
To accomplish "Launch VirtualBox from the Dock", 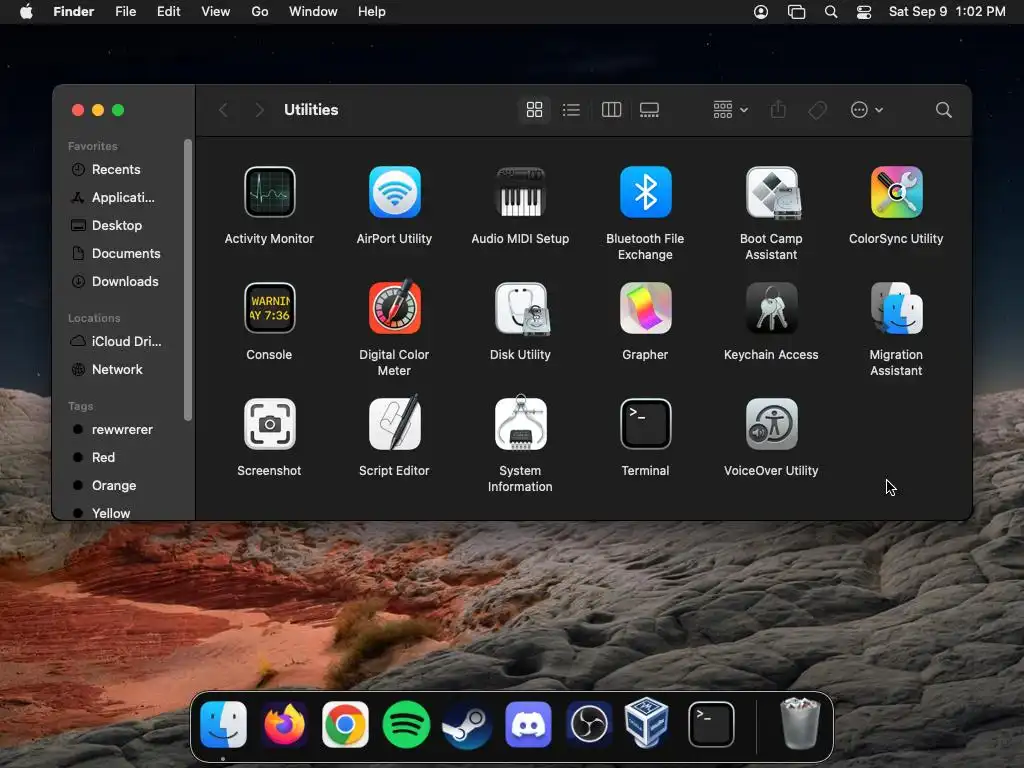I will pyautogui.click(x=647, y=723).
